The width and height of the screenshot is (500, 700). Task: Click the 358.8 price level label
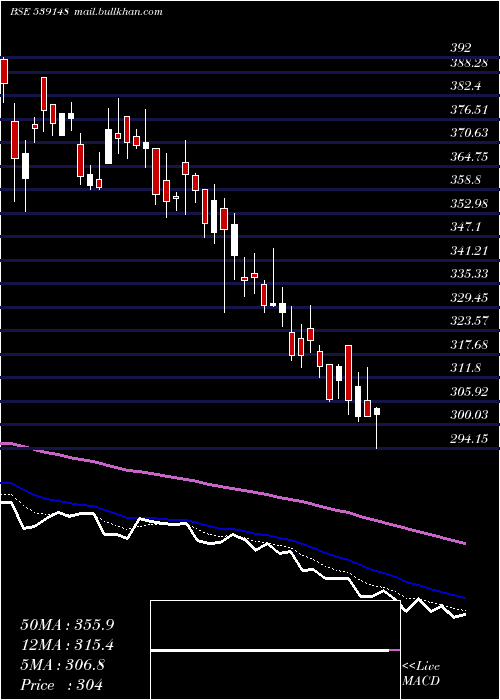(x=466, y=180)
